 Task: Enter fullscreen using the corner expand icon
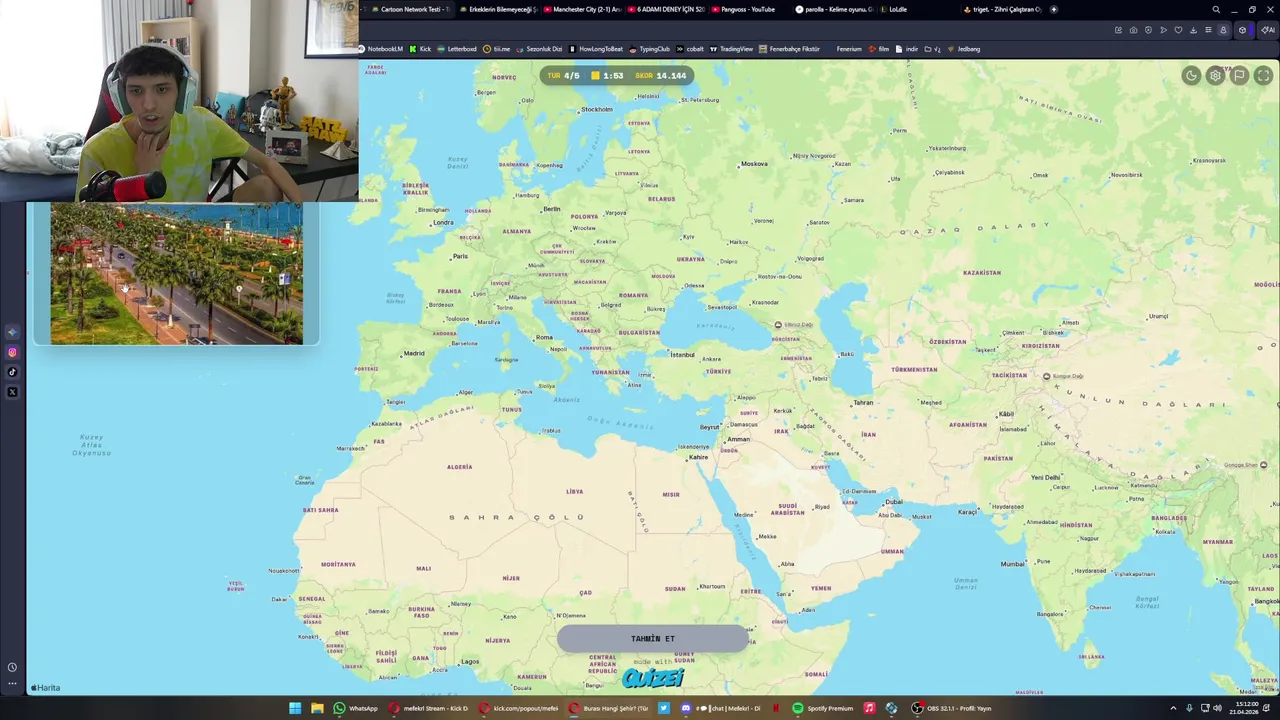click(x=1263, y=76)
